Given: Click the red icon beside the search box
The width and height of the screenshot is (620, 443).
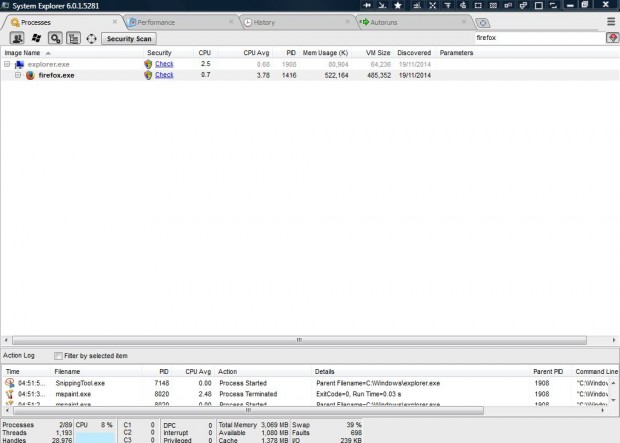Looking at the screenshot, I should pos(612,38).
